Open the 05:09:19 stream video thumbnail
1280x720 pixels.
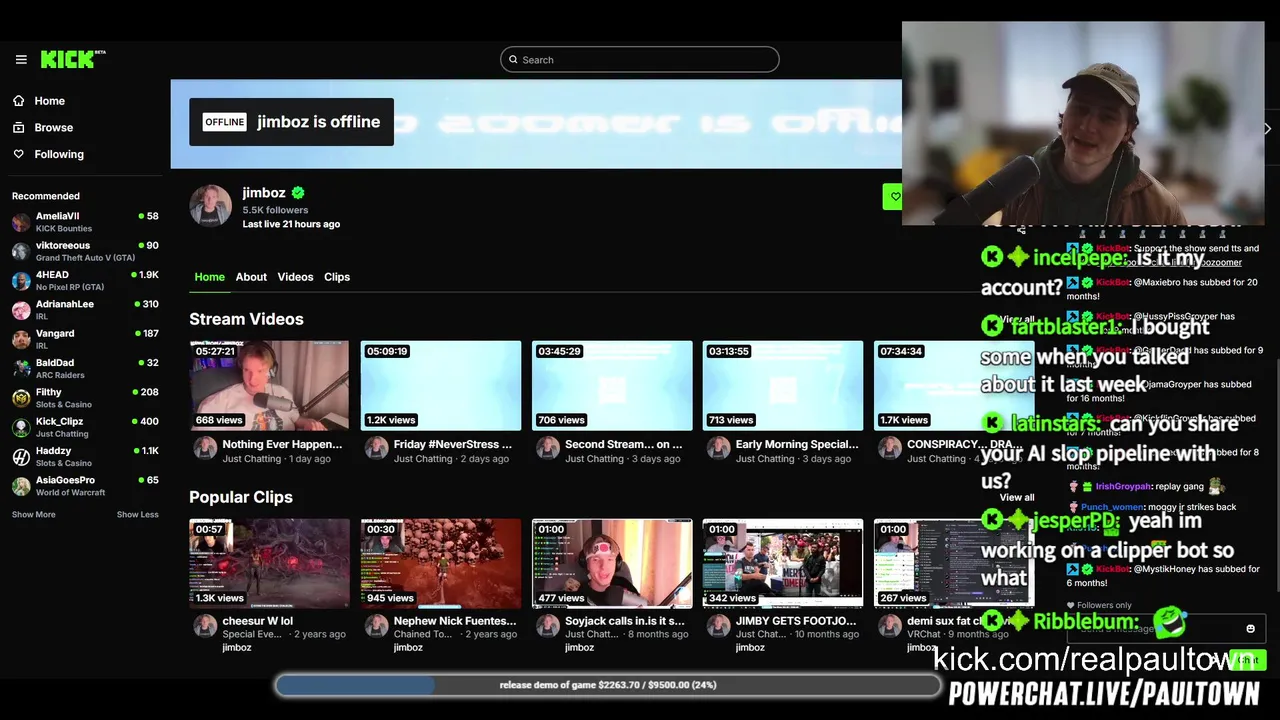(441, 386)
